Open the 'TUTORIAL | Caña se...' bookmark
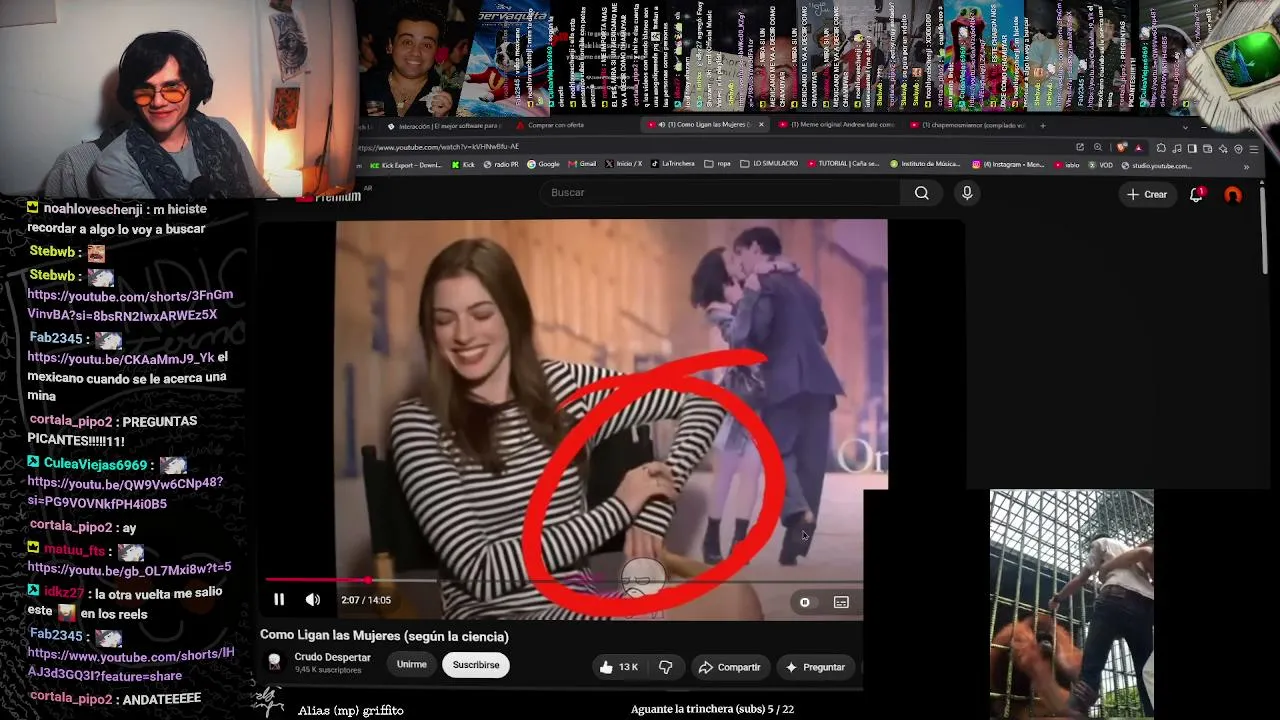Image resolution: width=1280 pixels, height=720 pixels. point(844,164)
